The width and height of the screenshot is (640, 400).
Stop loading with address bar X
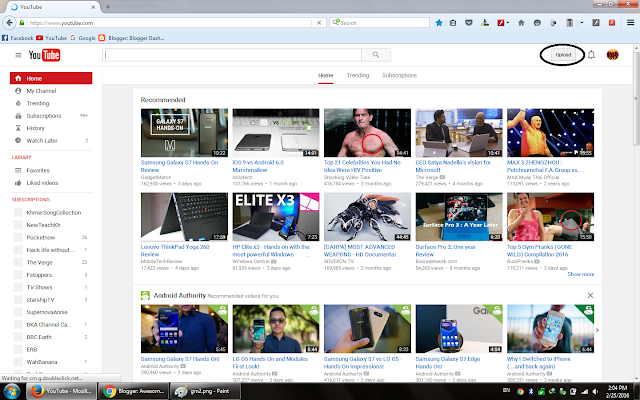319,23
